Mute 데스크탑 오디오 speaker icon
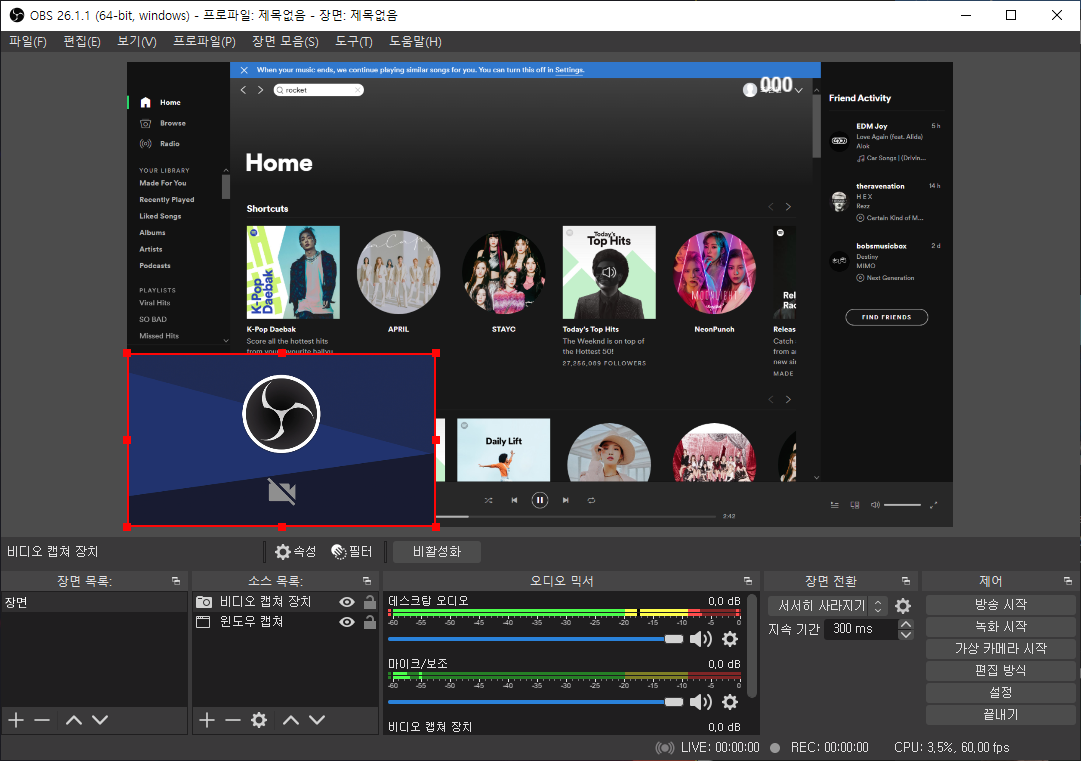The width and height of the screenshot is (1081, 761). (700, 639)
